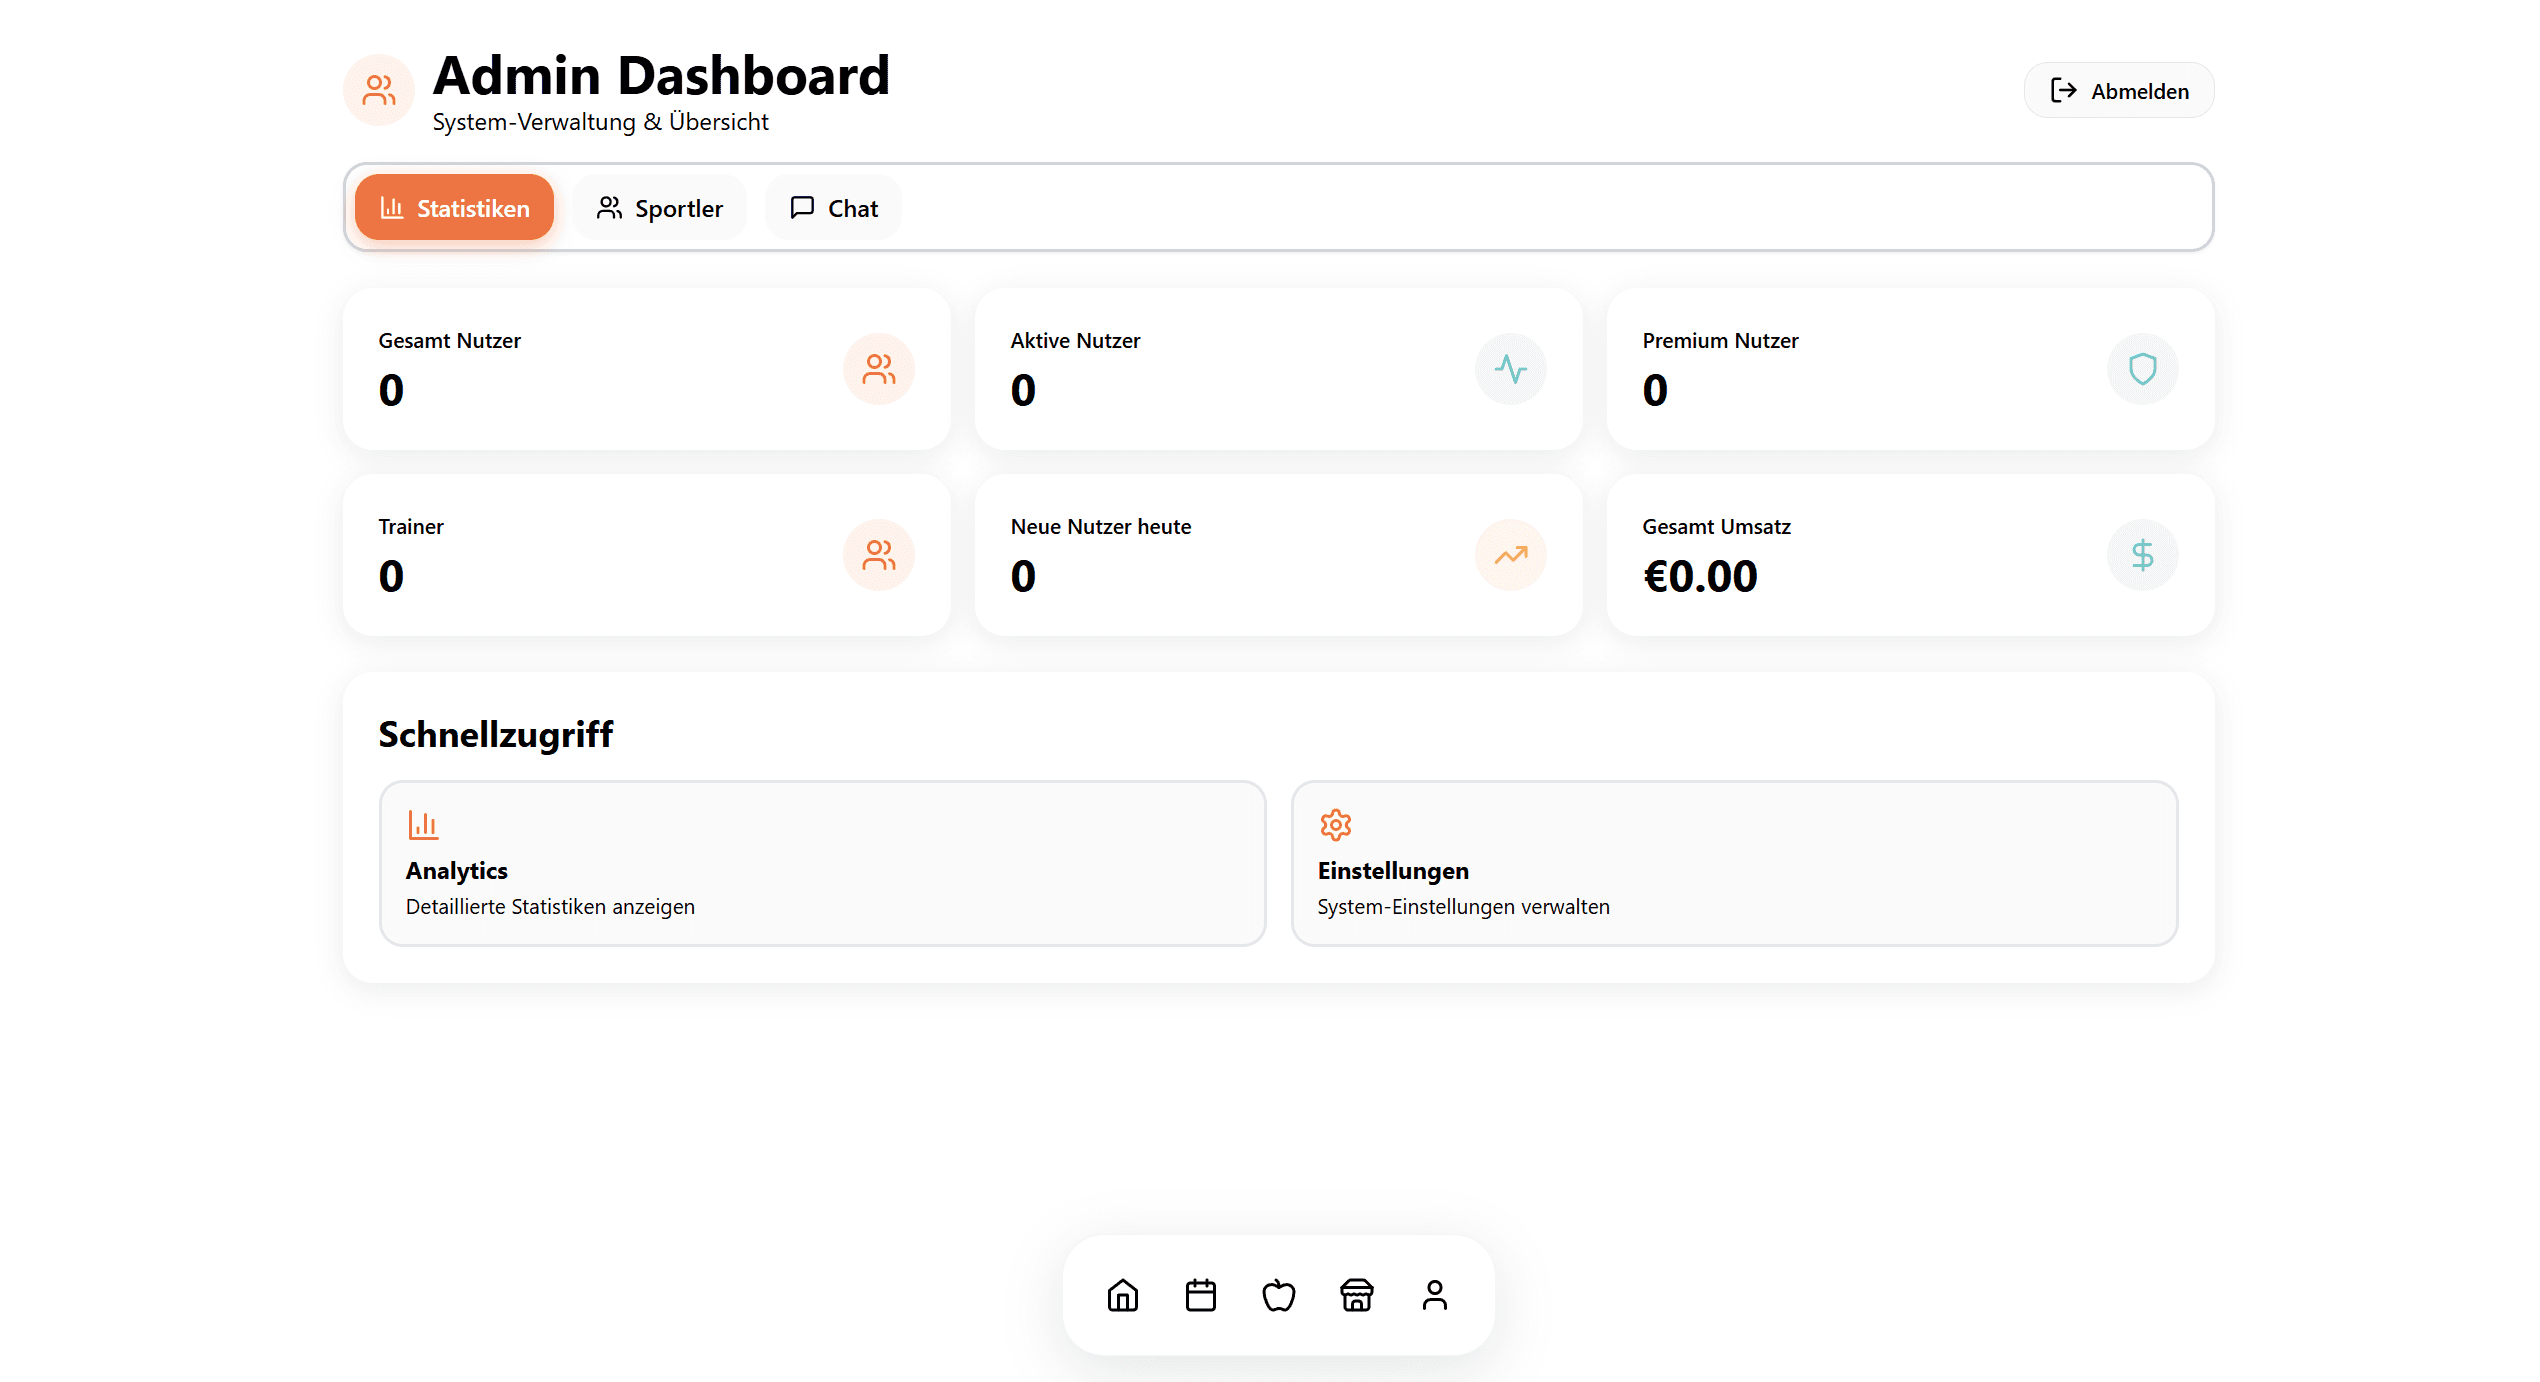Click the users icon in Trainer card
The image size is (2540, 1382).
click(x=878, y=555)
